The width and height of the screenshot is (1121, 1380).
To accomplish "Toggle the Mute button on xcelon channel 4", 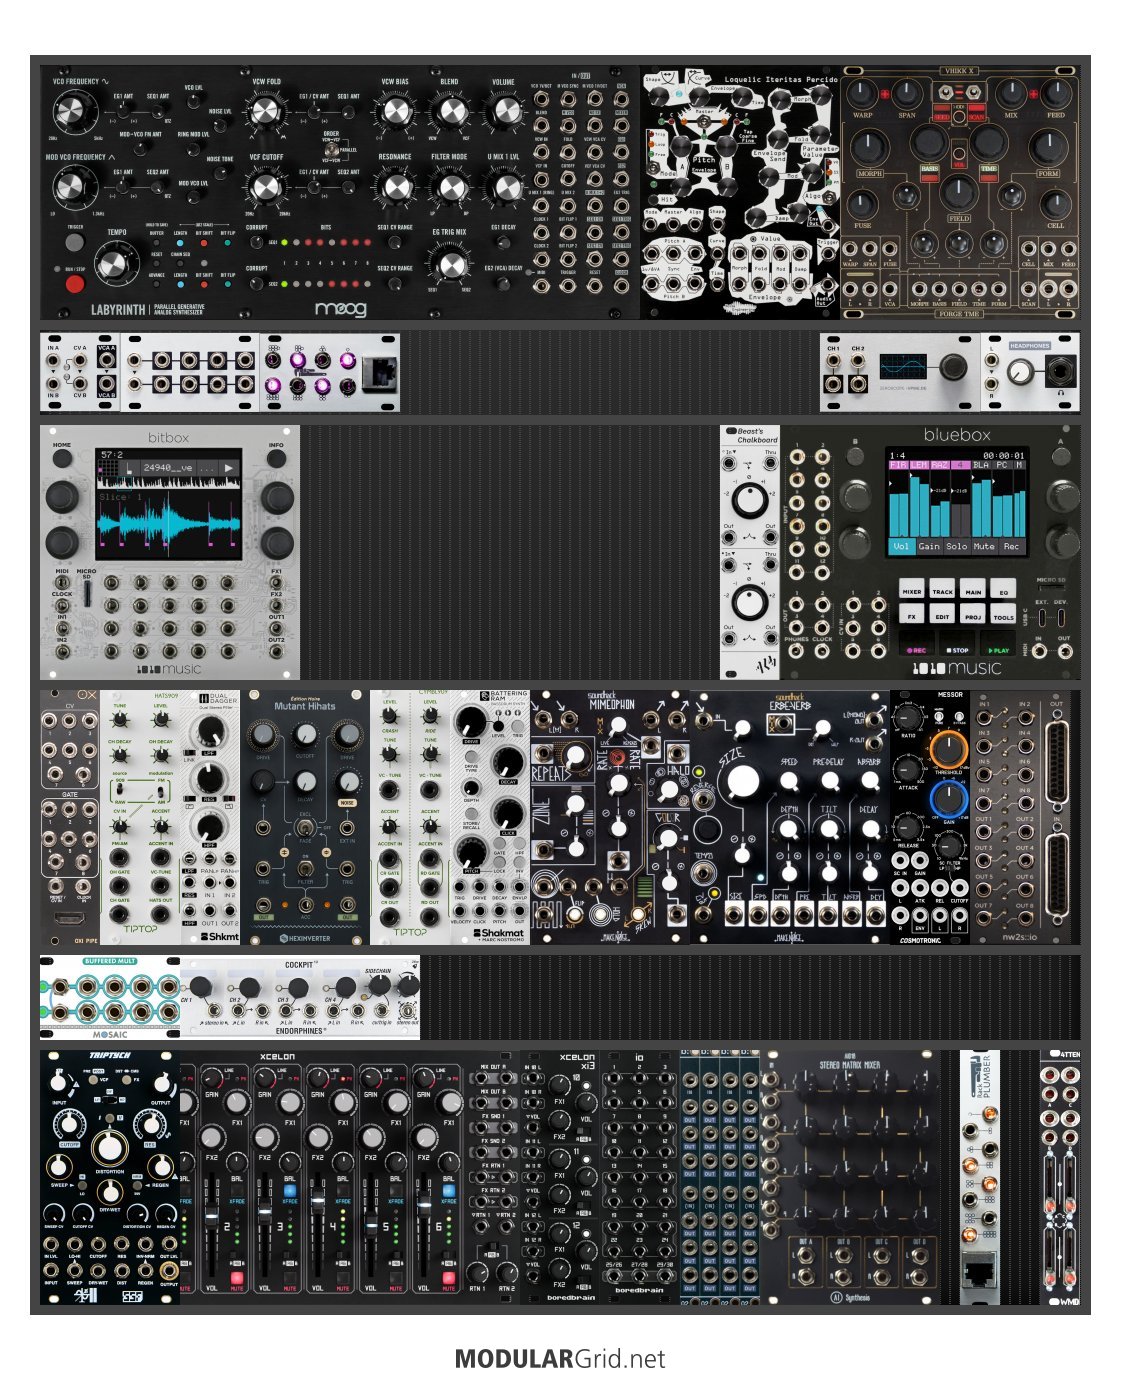I will coord(343,1278).
